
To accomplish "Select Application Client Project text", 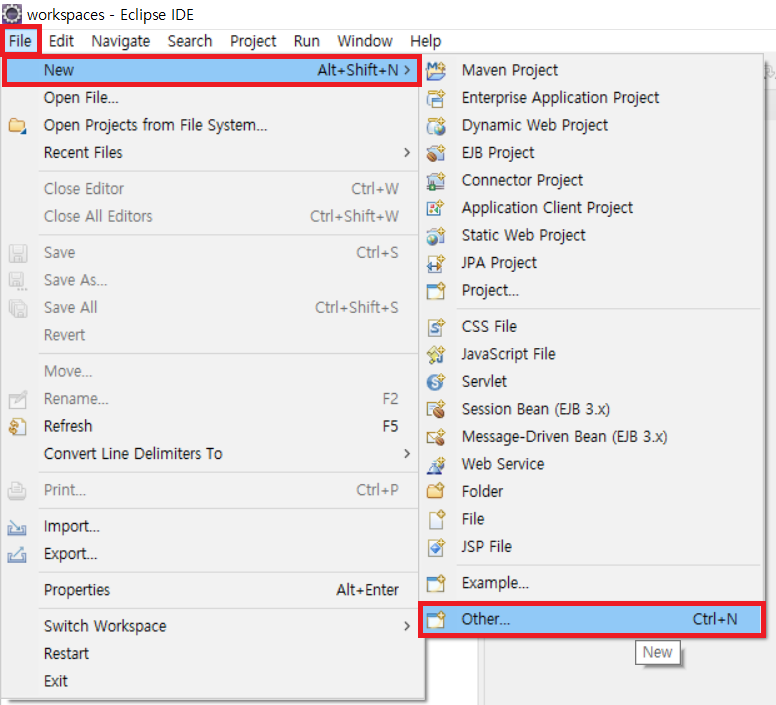I will click(547, 208).
